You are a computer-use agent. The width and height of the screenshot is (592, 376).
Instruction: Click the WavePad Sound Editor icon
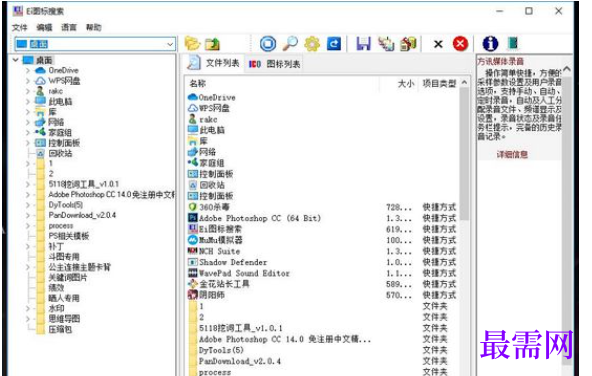click(193, 273)
